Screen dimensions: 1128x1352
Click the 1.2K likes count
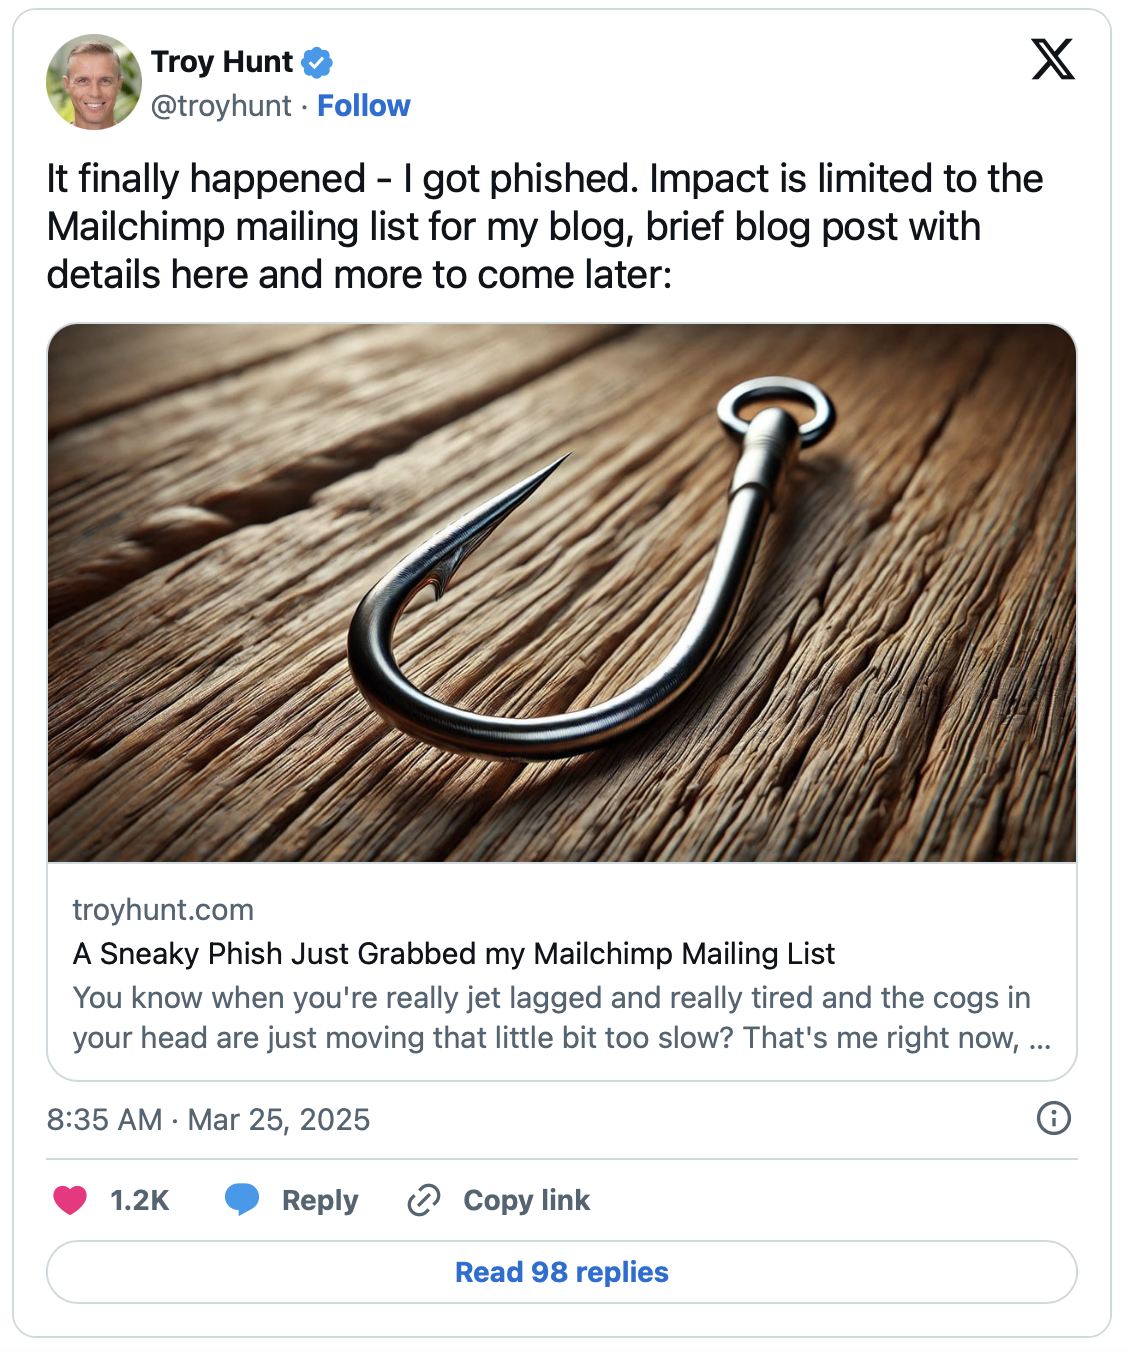coord(139,1200)
